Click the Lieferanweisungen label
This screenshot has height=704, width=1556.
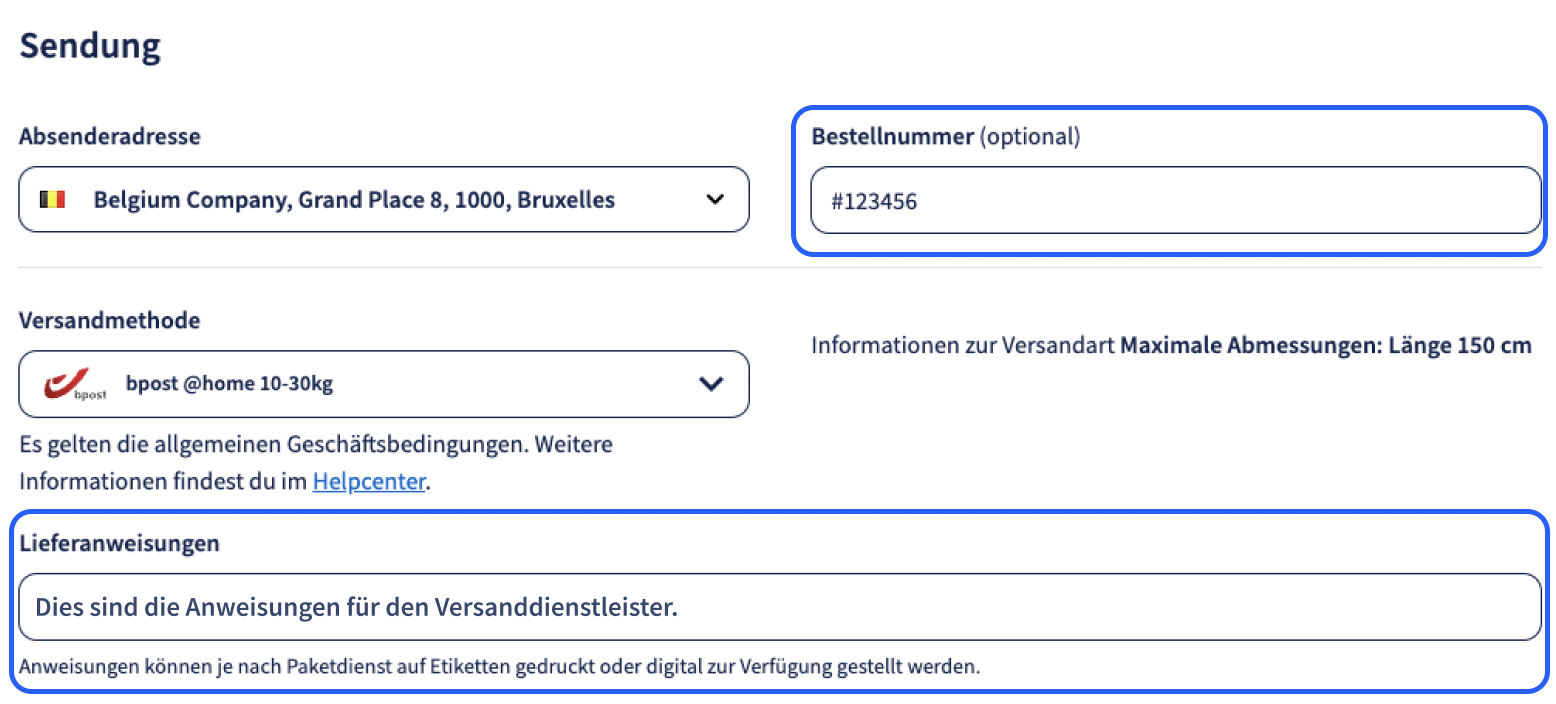point(120,544)
